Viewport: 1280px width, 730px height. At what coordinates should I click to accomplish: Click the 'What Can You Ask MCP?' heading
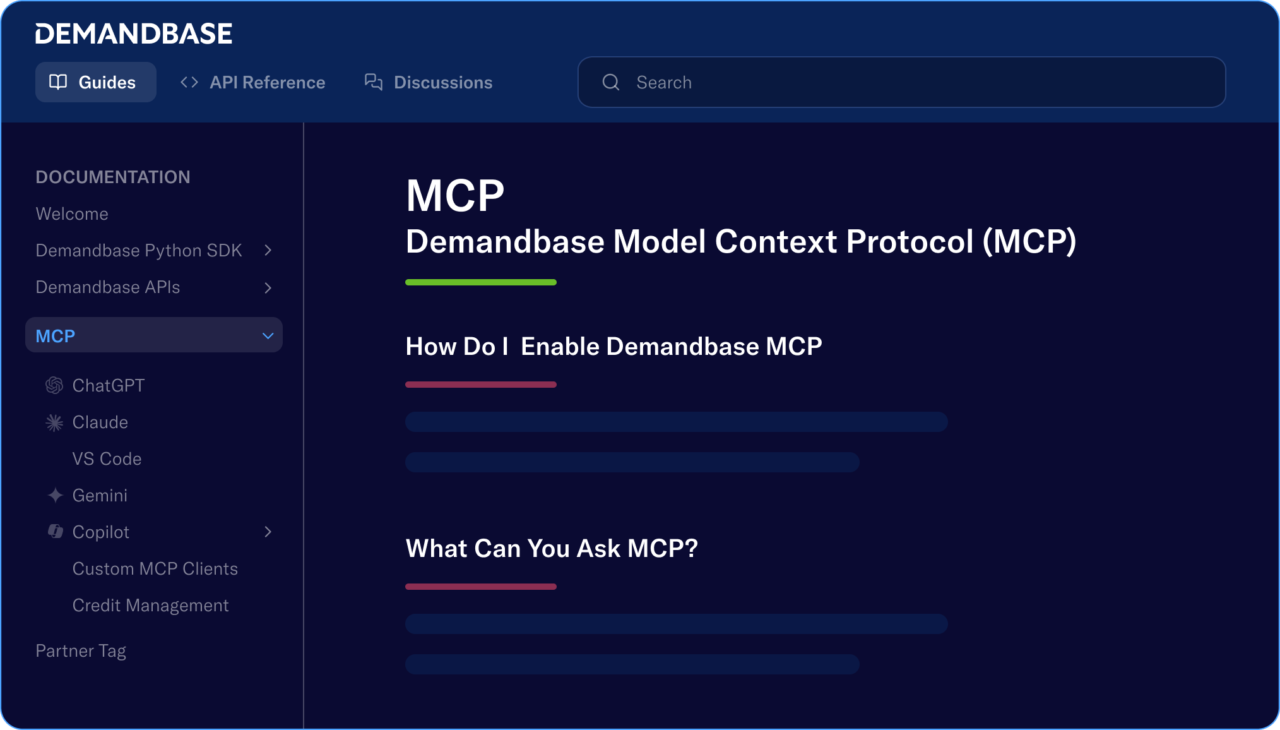pos(552,548)
